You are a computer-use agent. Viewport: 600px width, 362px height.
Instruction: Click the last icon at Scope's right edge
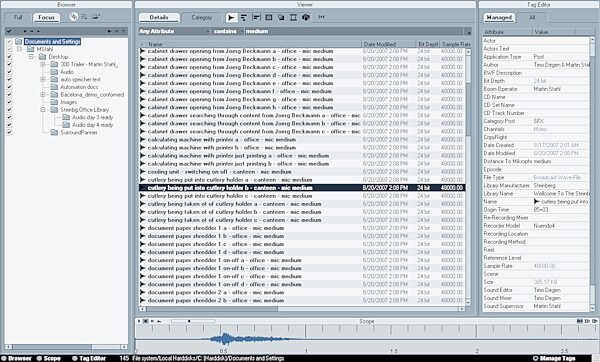coord(594,321)
